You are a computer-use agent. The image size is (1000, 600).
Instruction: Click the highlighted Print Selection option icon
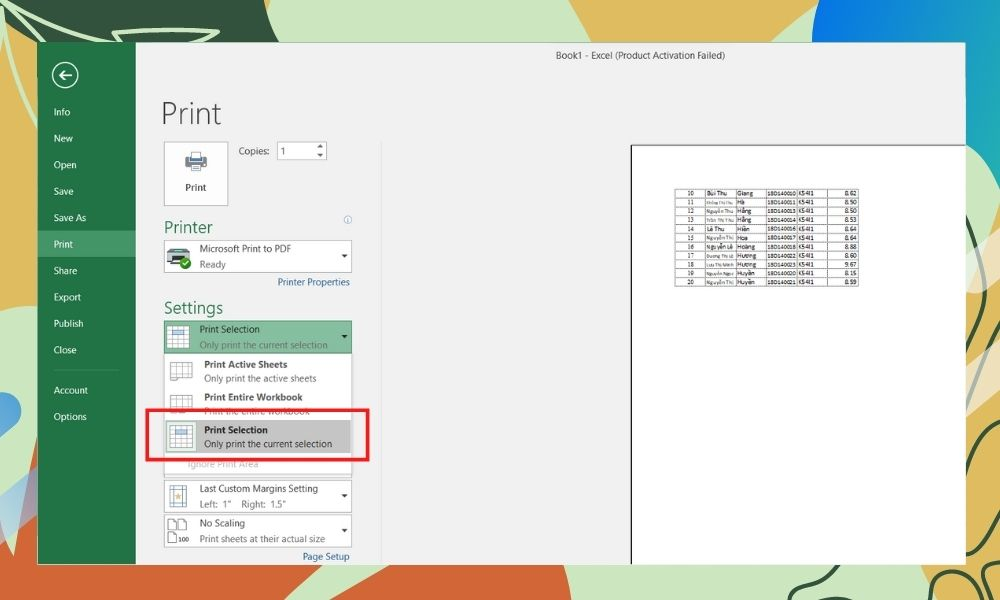tap(181, 437)
